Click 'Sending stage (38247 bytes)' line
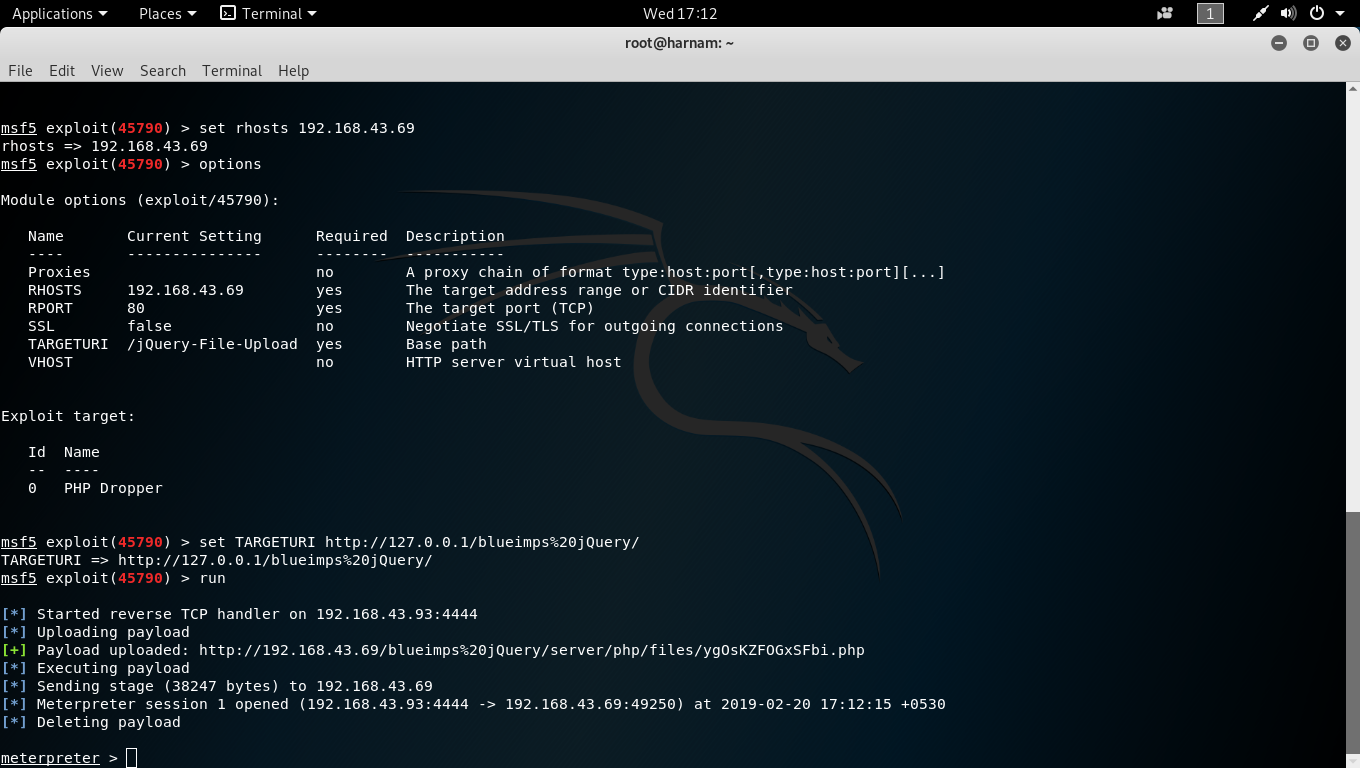The image size is (1360, 768). pyautogui.click(x=217, y=686)
